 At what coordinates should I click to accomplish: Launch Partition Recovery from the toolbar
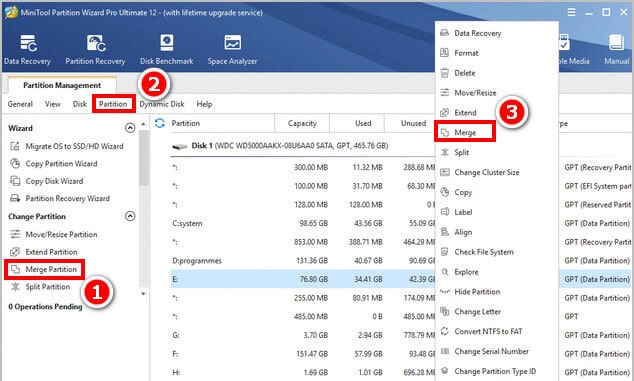tap(95, 49)
